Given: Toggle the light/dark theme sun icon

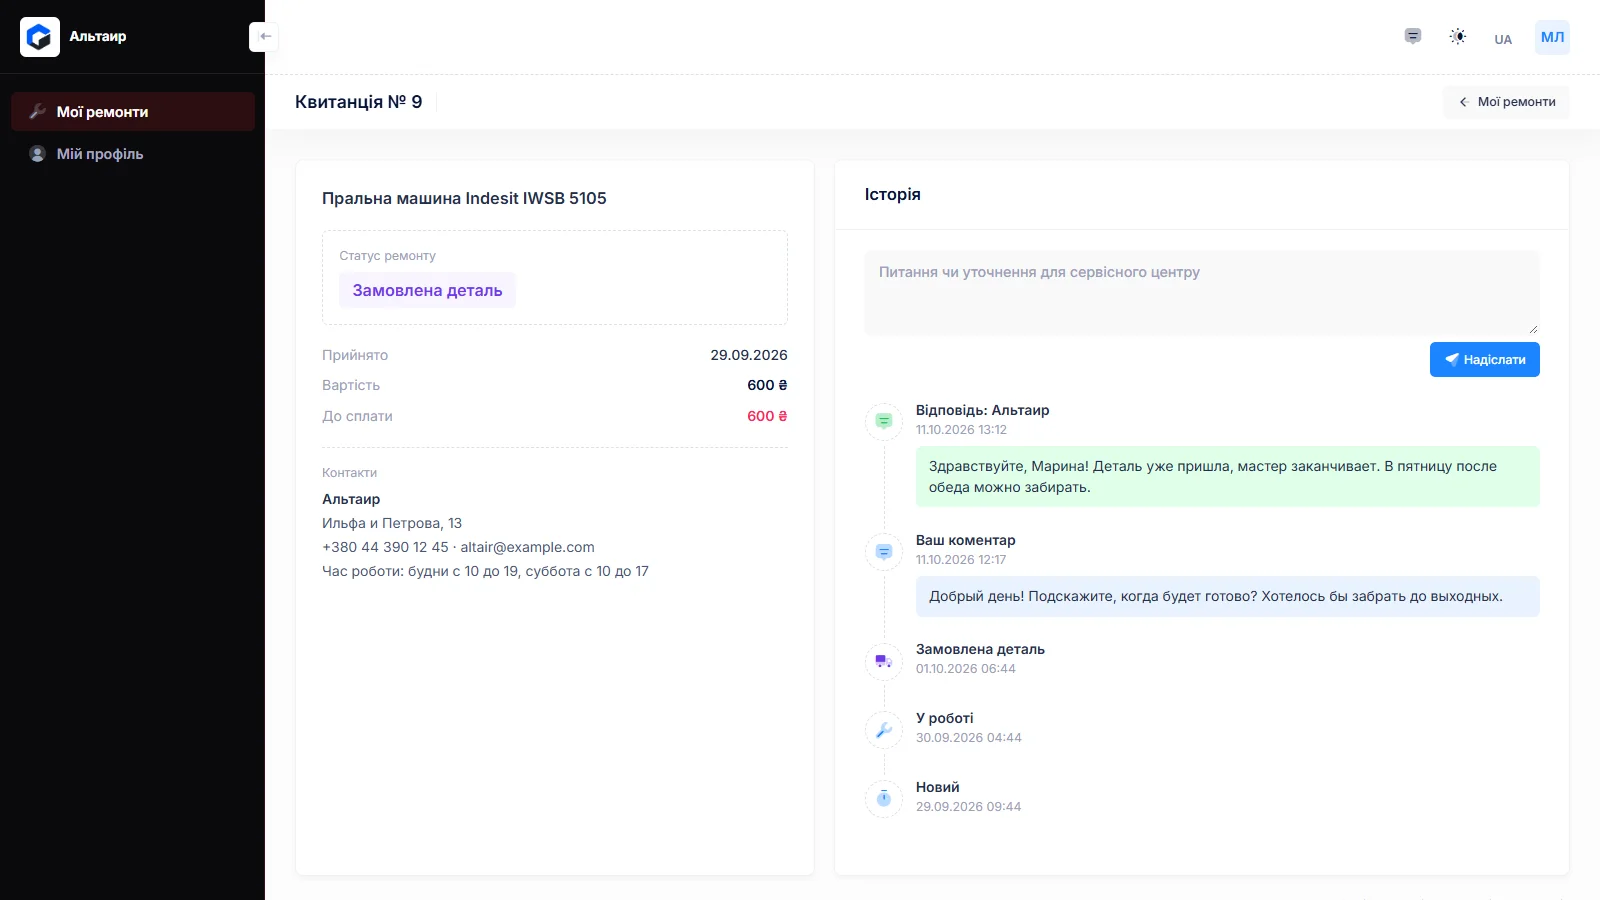Looking at the screenshot, I should 1458,37.
